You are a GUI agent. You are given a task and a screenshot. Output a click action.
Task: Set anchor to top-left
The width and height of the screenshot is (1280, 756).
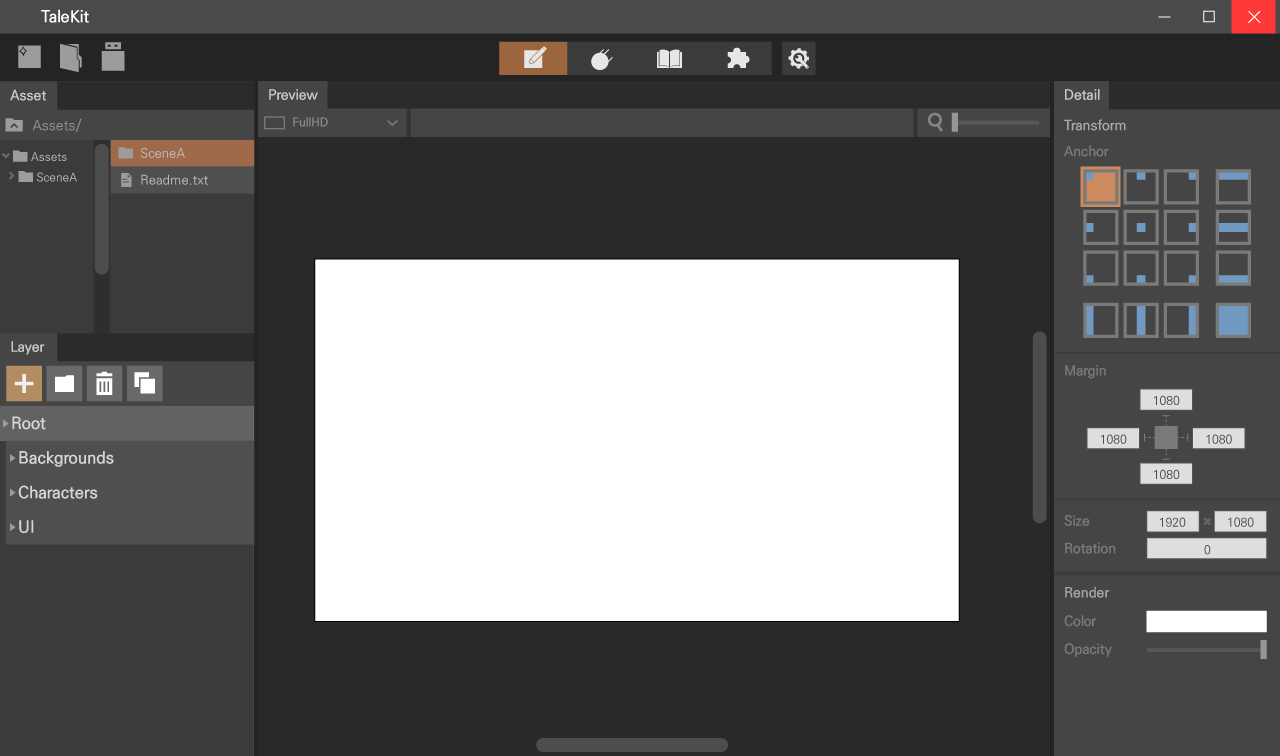point(1100,187)
